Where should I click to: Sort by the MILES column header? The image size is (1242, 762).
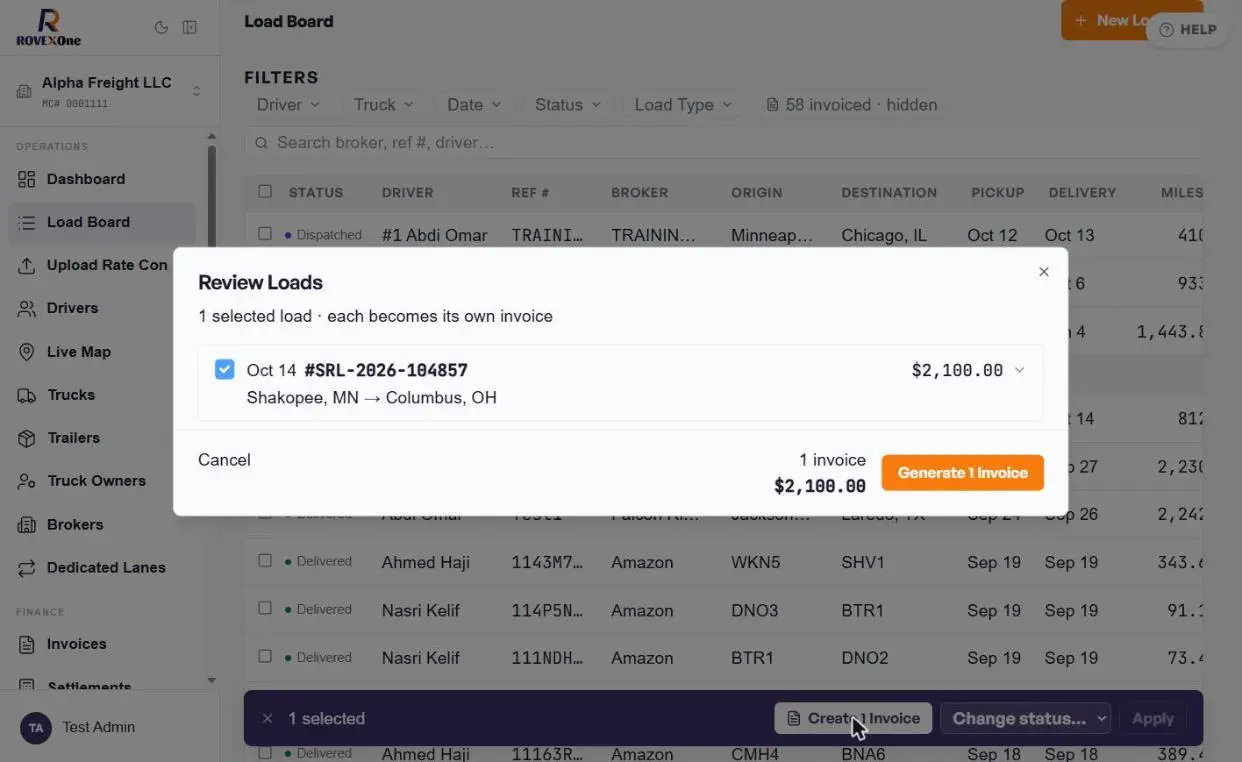tap(1181, 192)
